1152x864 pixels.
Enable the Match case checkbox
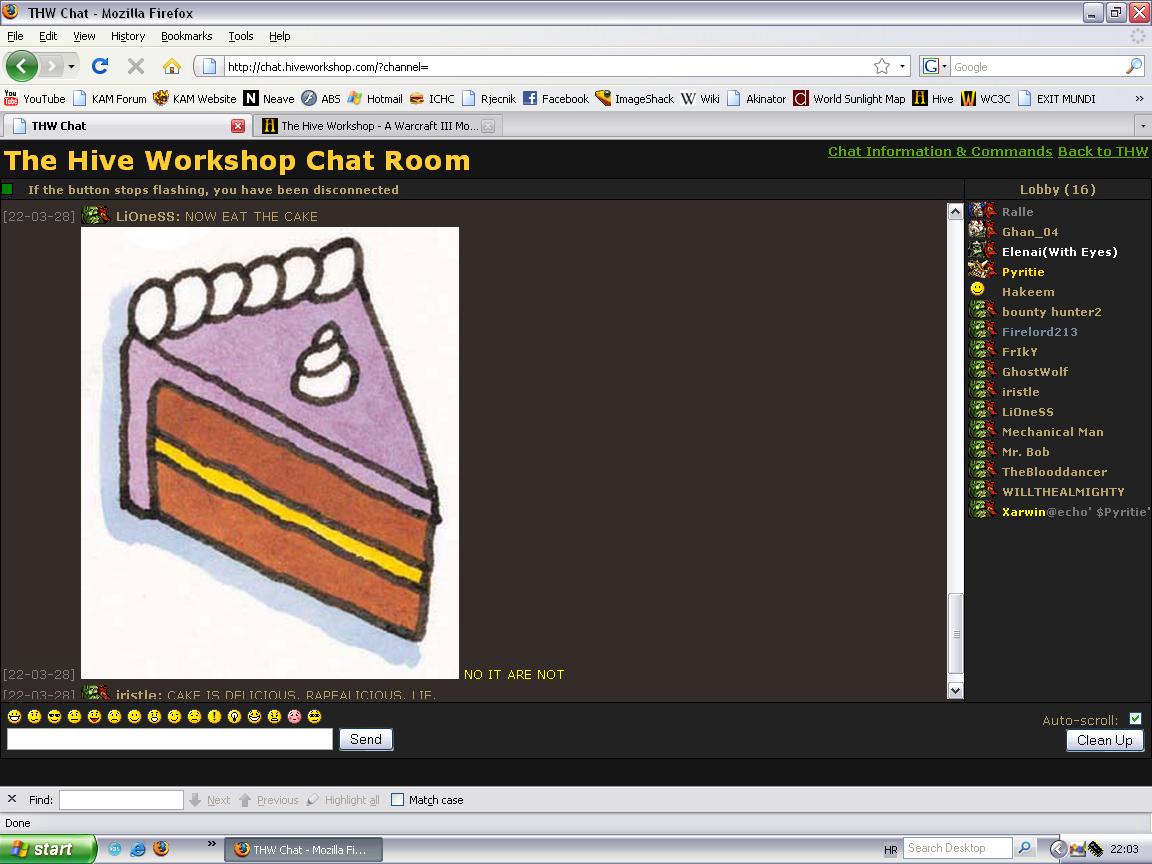coord(397,799)
